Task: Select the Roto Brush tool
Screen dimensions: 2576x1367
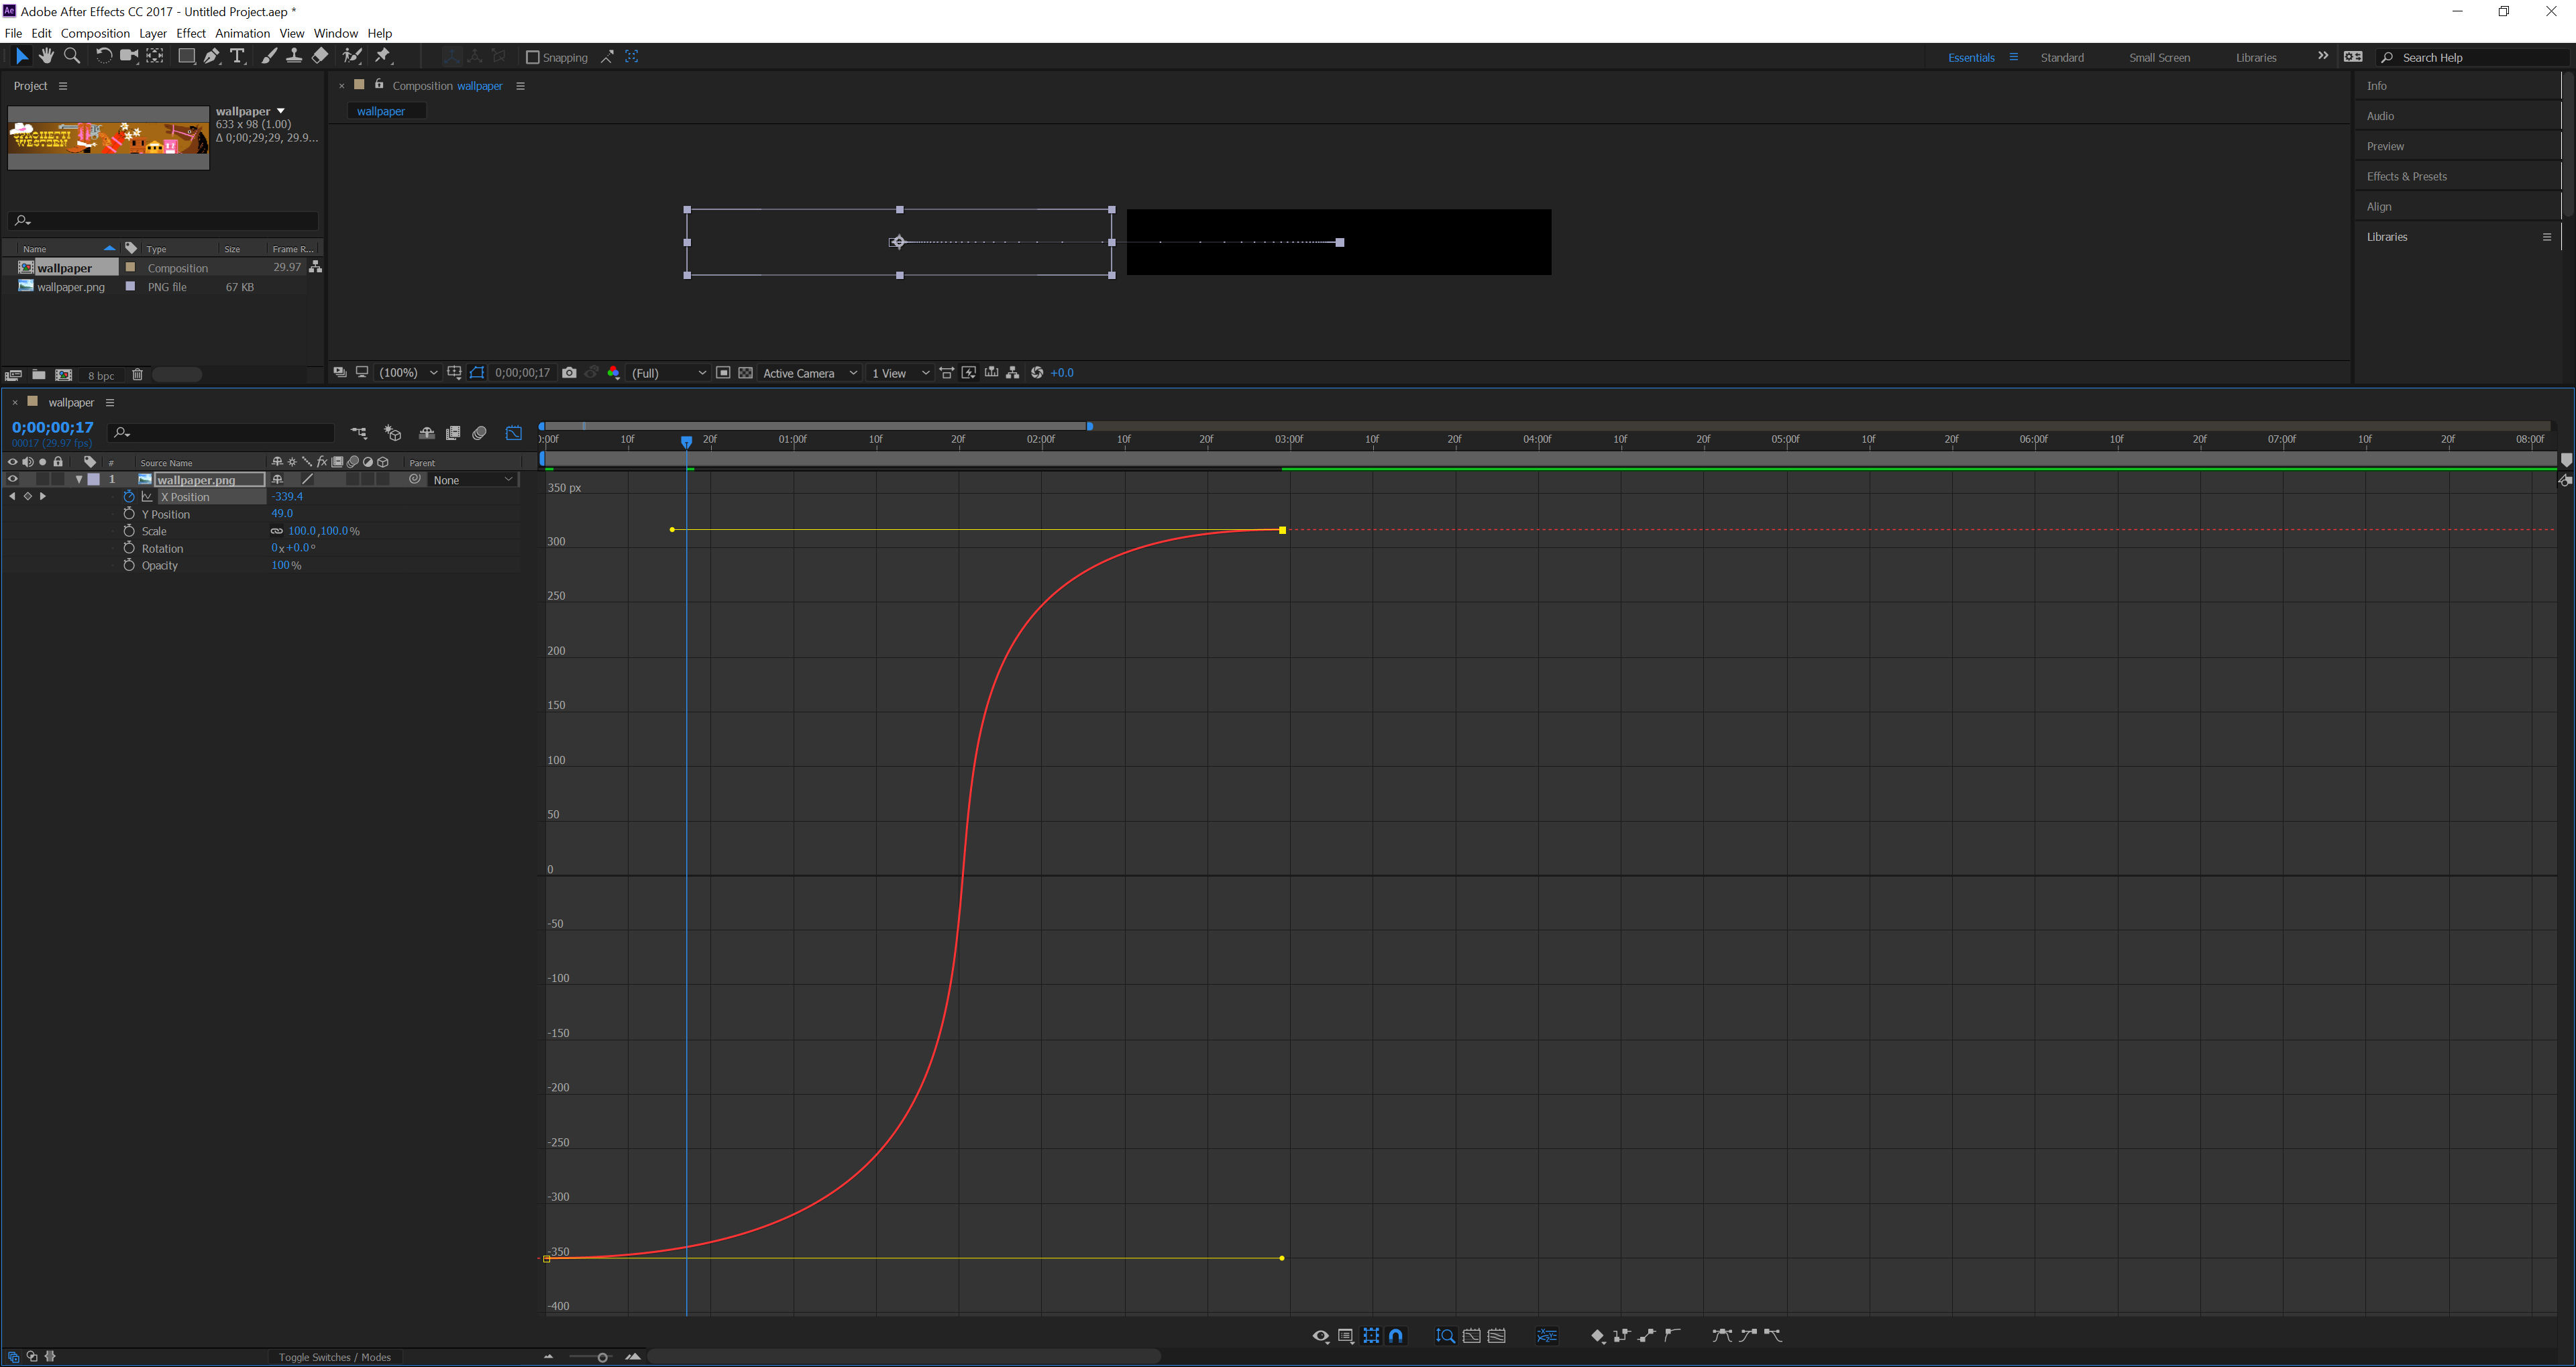Action: 352,56
